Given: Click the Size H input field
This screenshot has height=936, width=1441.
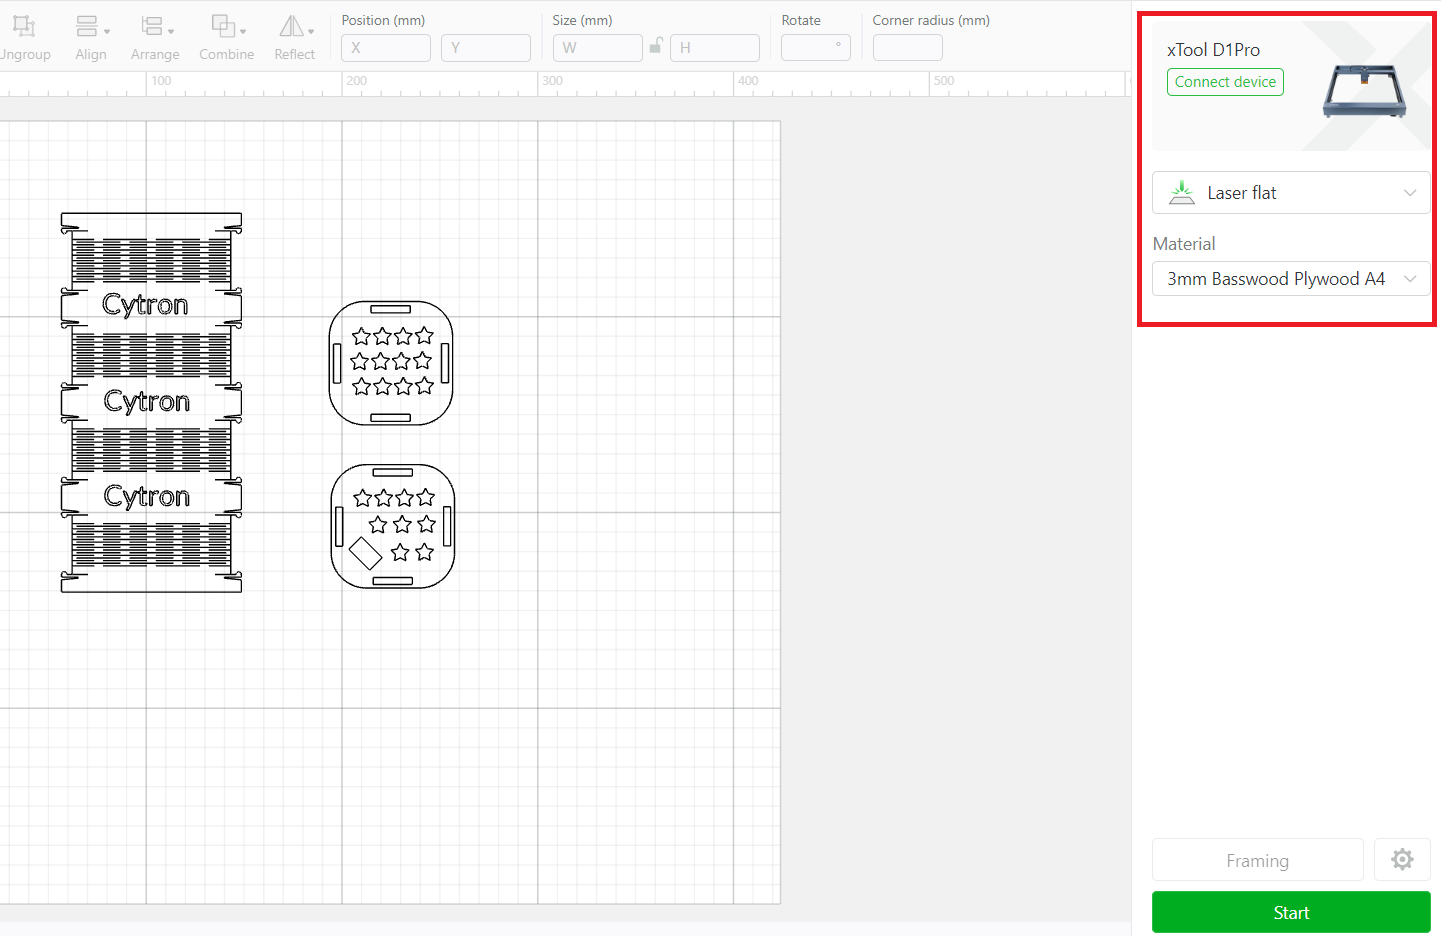Looking at the screenshot, I should (x=715, y=47).
